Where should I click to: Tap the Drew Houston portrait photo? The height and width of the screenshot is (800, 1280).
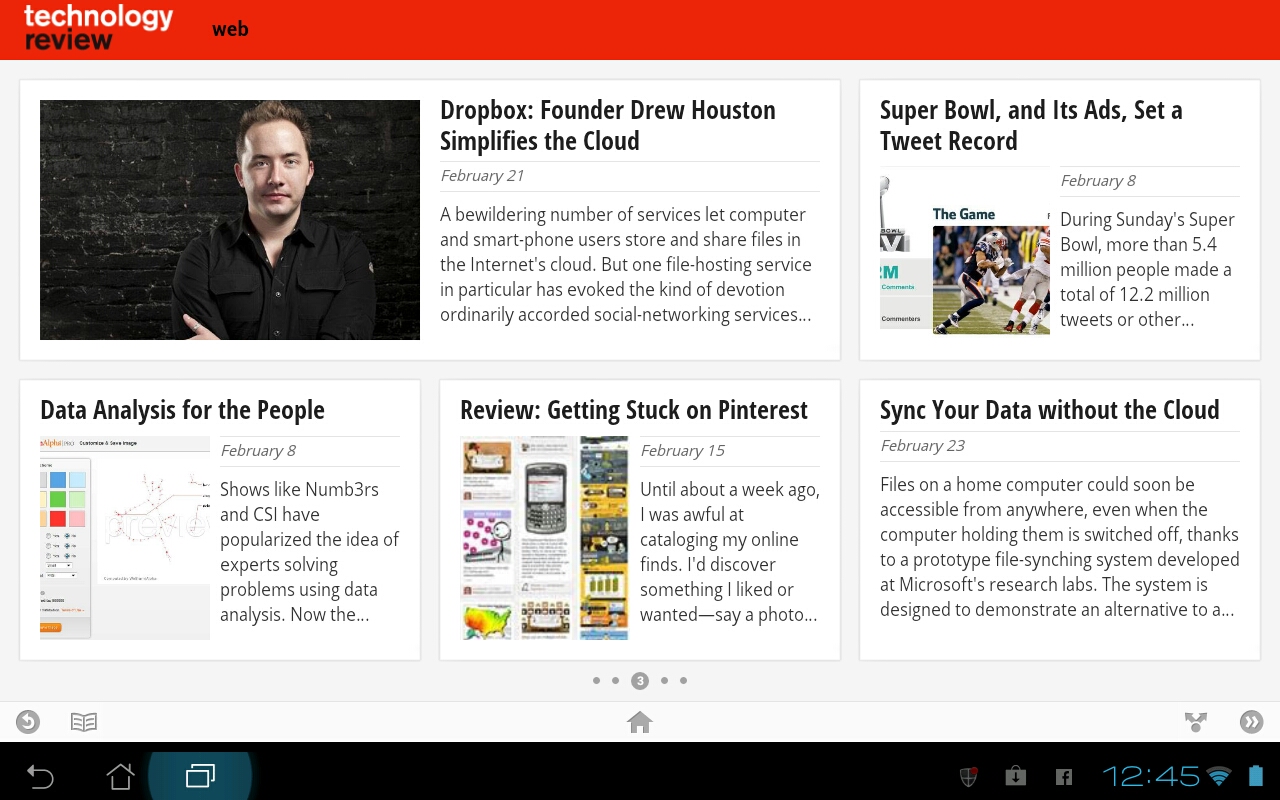(x=230, y=220)
